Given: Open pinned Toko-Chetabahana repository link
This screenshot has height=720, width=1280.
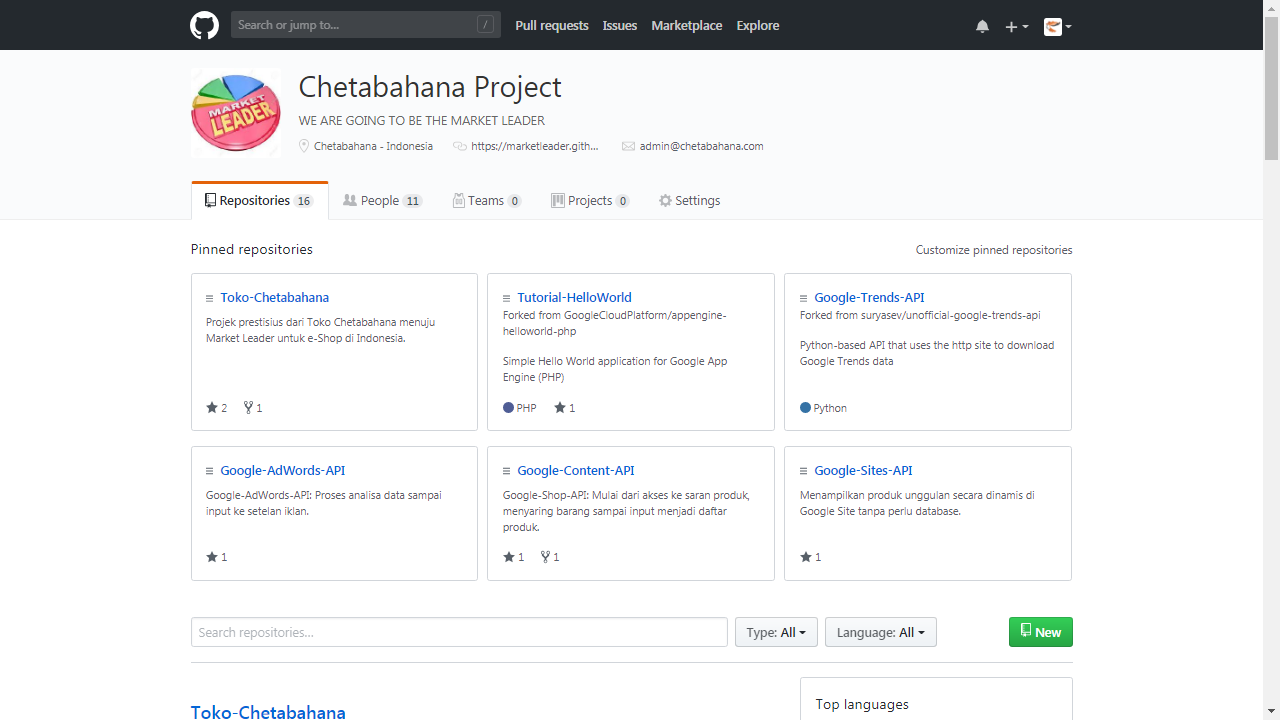Looking at the screenshot, I should tap(275, 298).
